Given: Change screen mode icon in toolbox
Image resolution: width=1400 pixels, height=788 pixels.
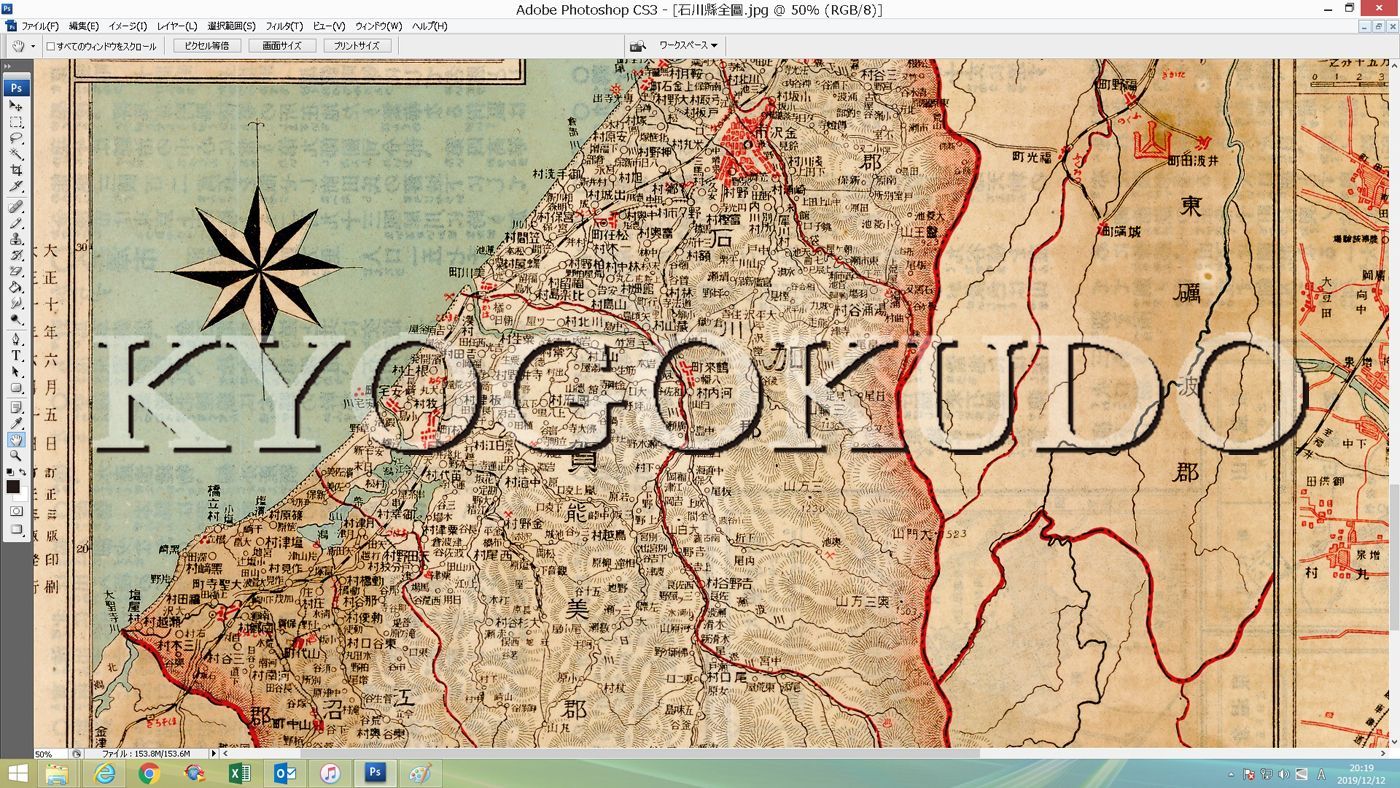Looking at the screenshot, I should coord(16,530).
